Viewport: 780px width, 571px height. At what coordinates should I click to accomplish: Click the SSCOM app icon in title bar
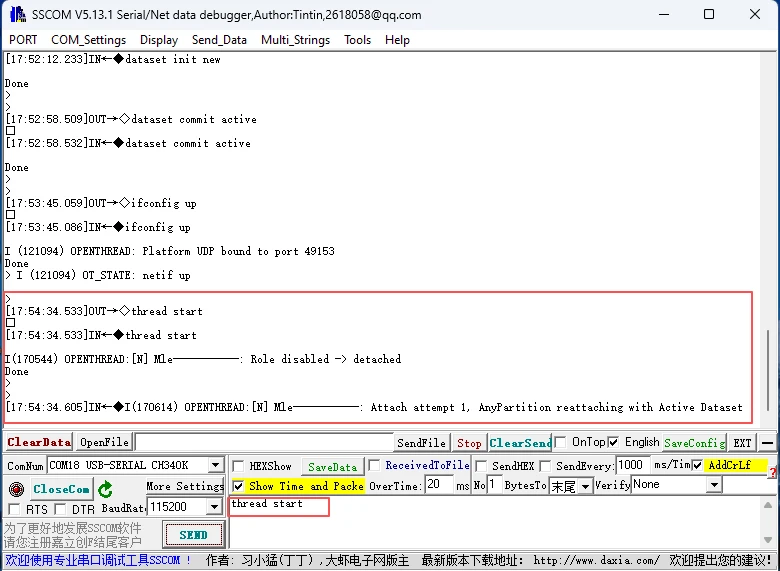point(17,15)
